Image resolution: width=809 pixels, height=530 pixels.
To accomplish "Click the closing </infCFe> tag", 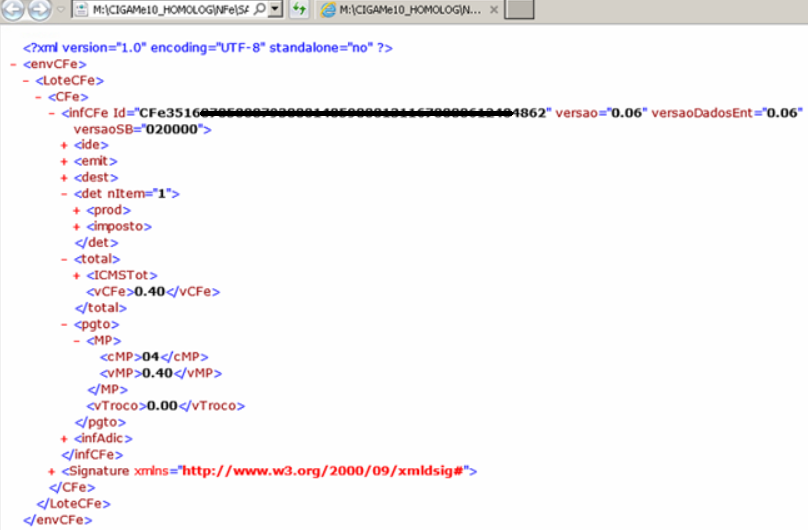I will pos(92,455).
